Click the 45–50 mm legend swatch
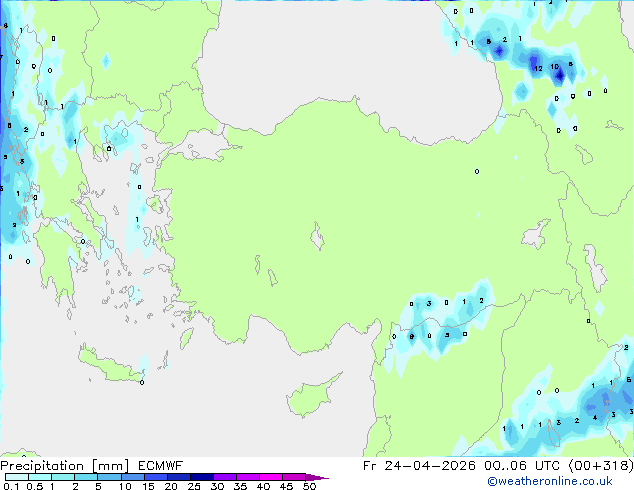Viewport: 634px width, 490px height. [294, 477]
